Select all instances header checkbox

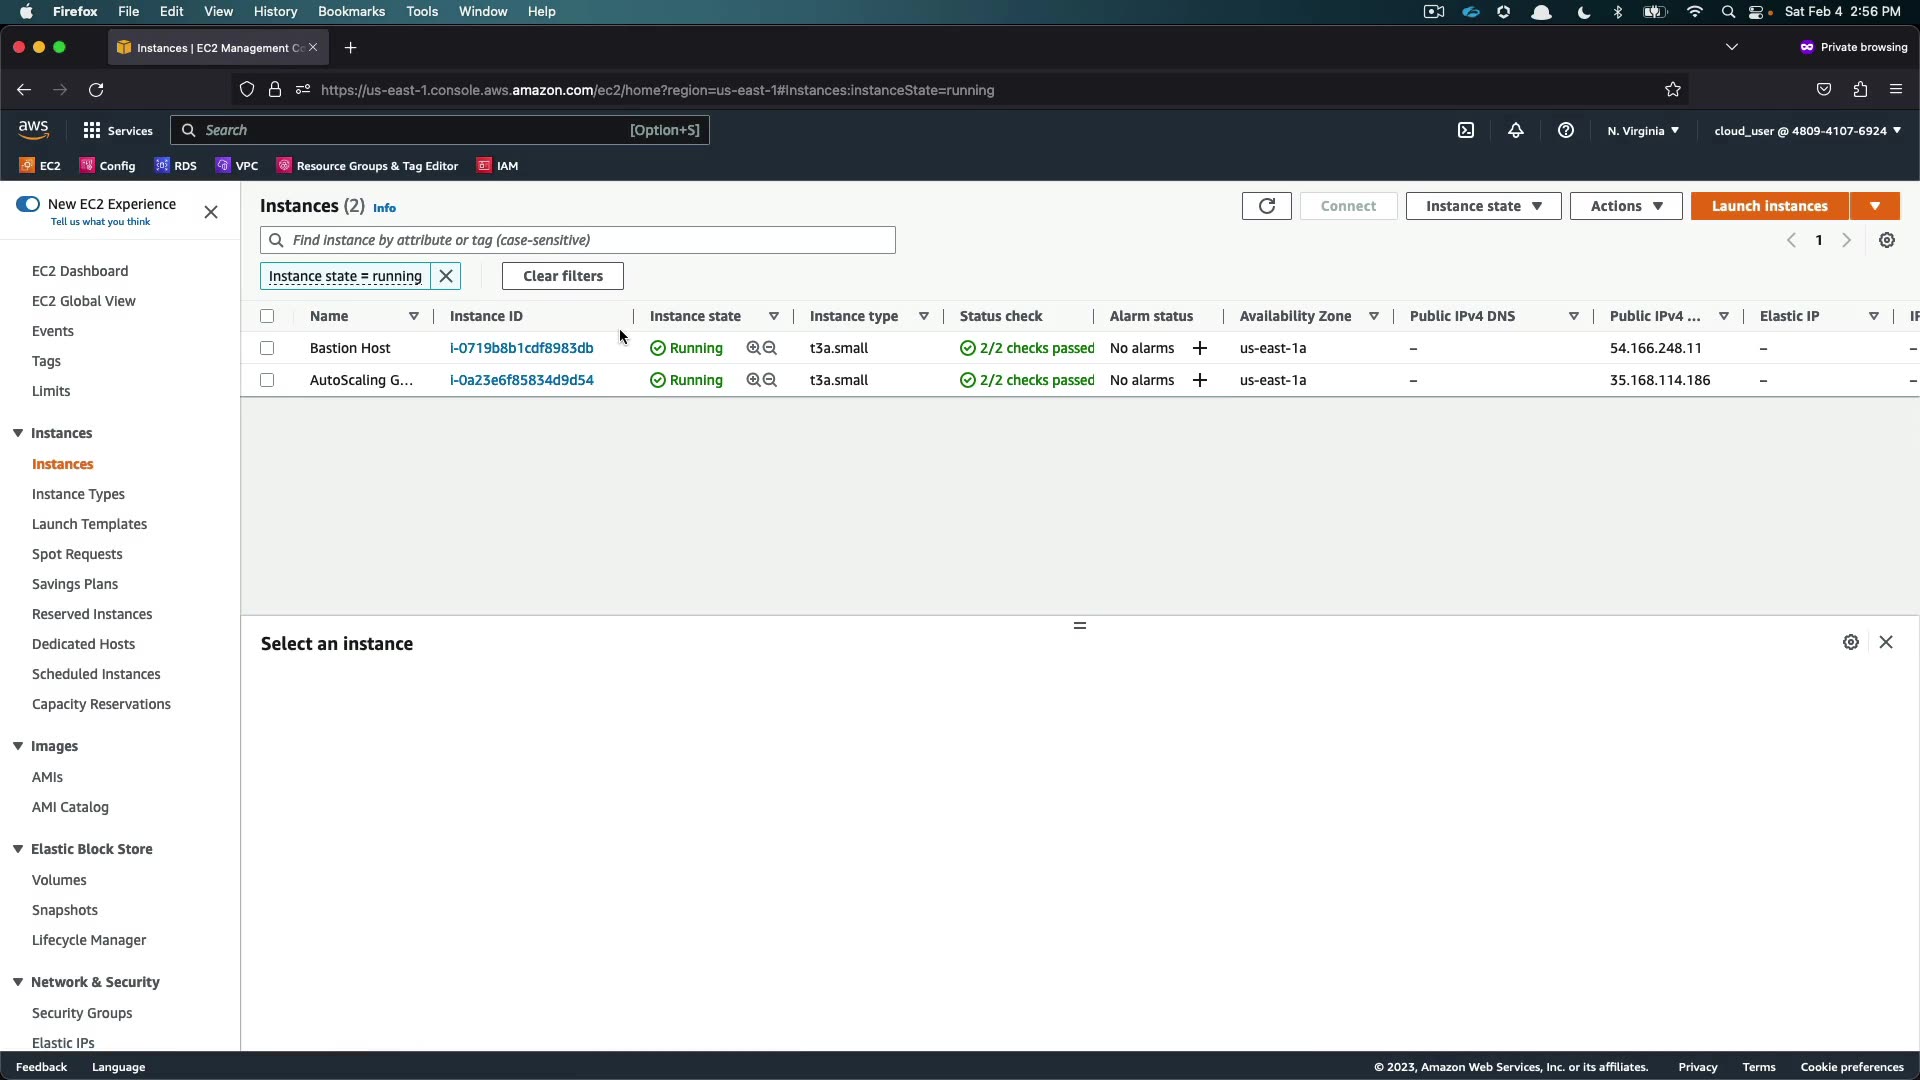click(x=267, y=316)
